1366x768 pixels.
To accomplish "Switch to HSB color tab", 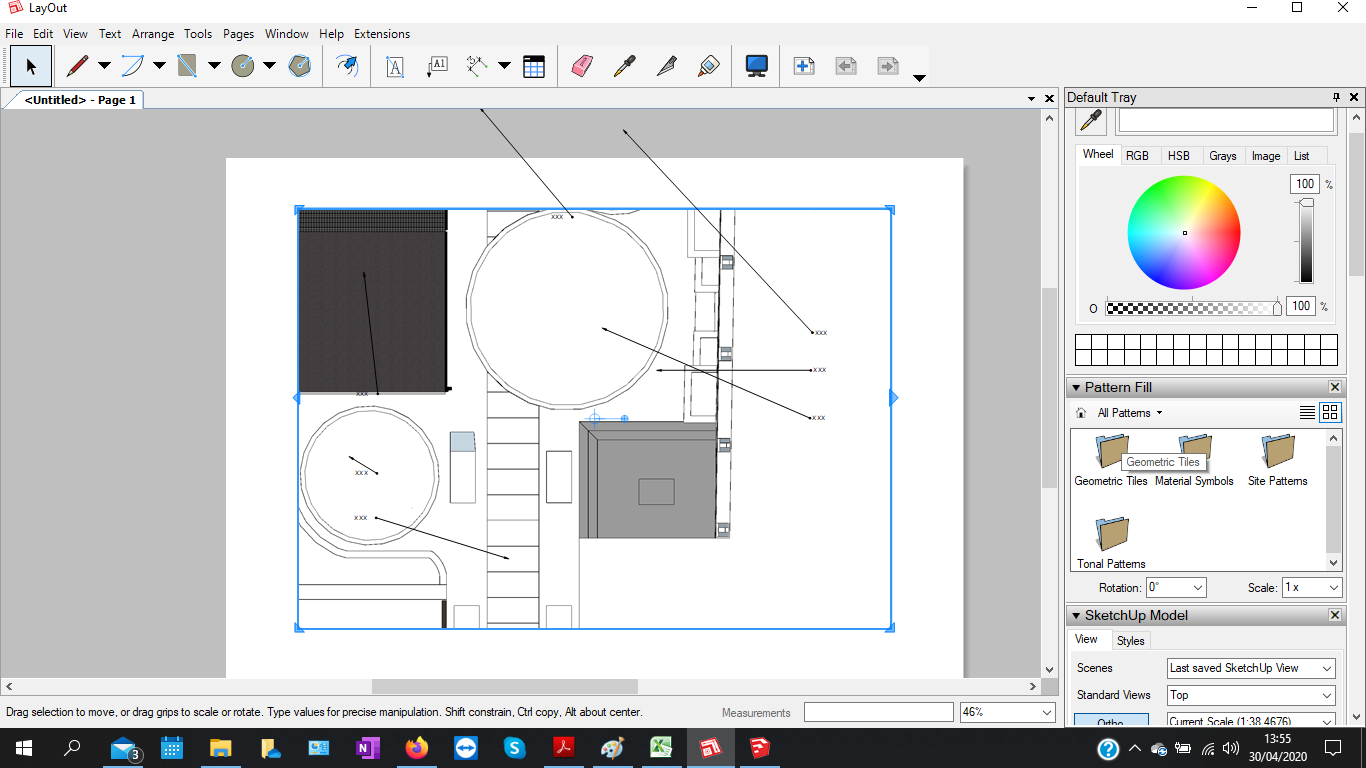I will 1179,156.
